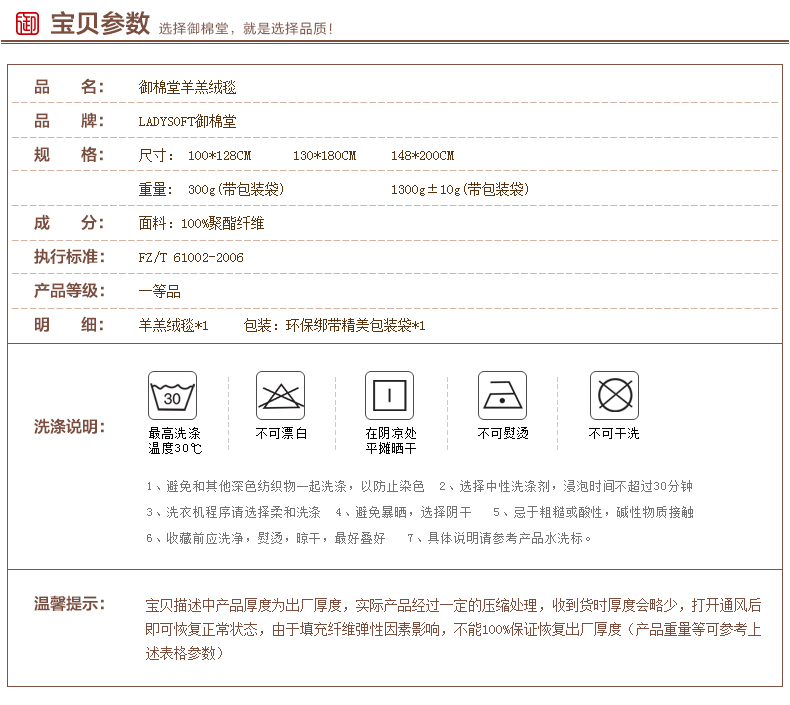Viewport: 790px width, 705px height.
Task: Click size 100*128CM
Action: [220, 156]
